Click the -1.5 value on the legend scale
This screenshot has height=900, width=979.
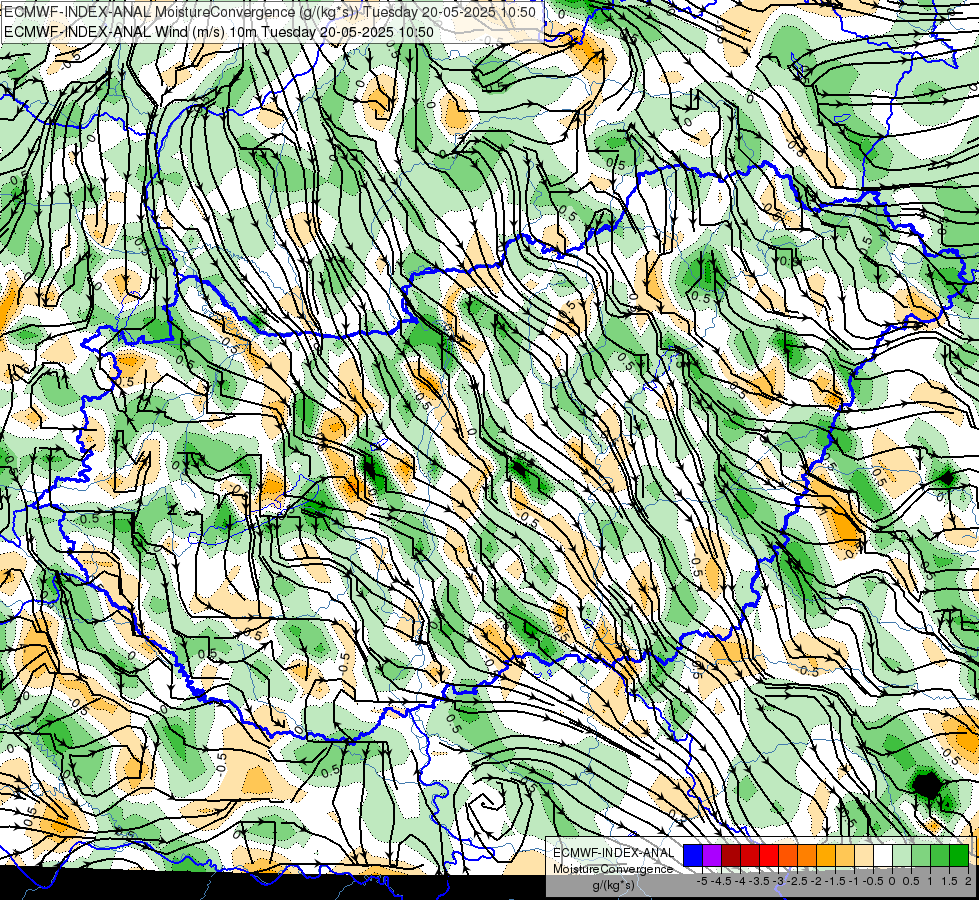[x=835, y=881]
